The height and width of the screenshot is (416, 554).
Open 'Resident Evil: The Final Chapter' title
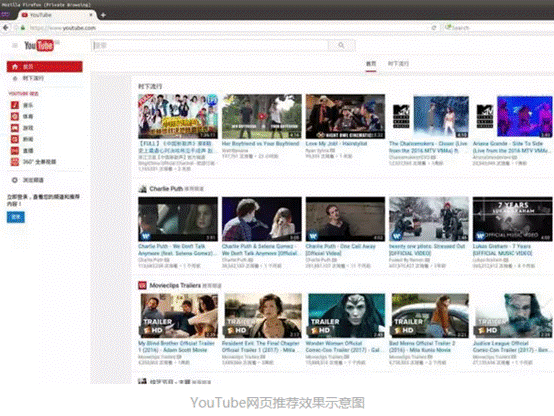click(261, 347)
